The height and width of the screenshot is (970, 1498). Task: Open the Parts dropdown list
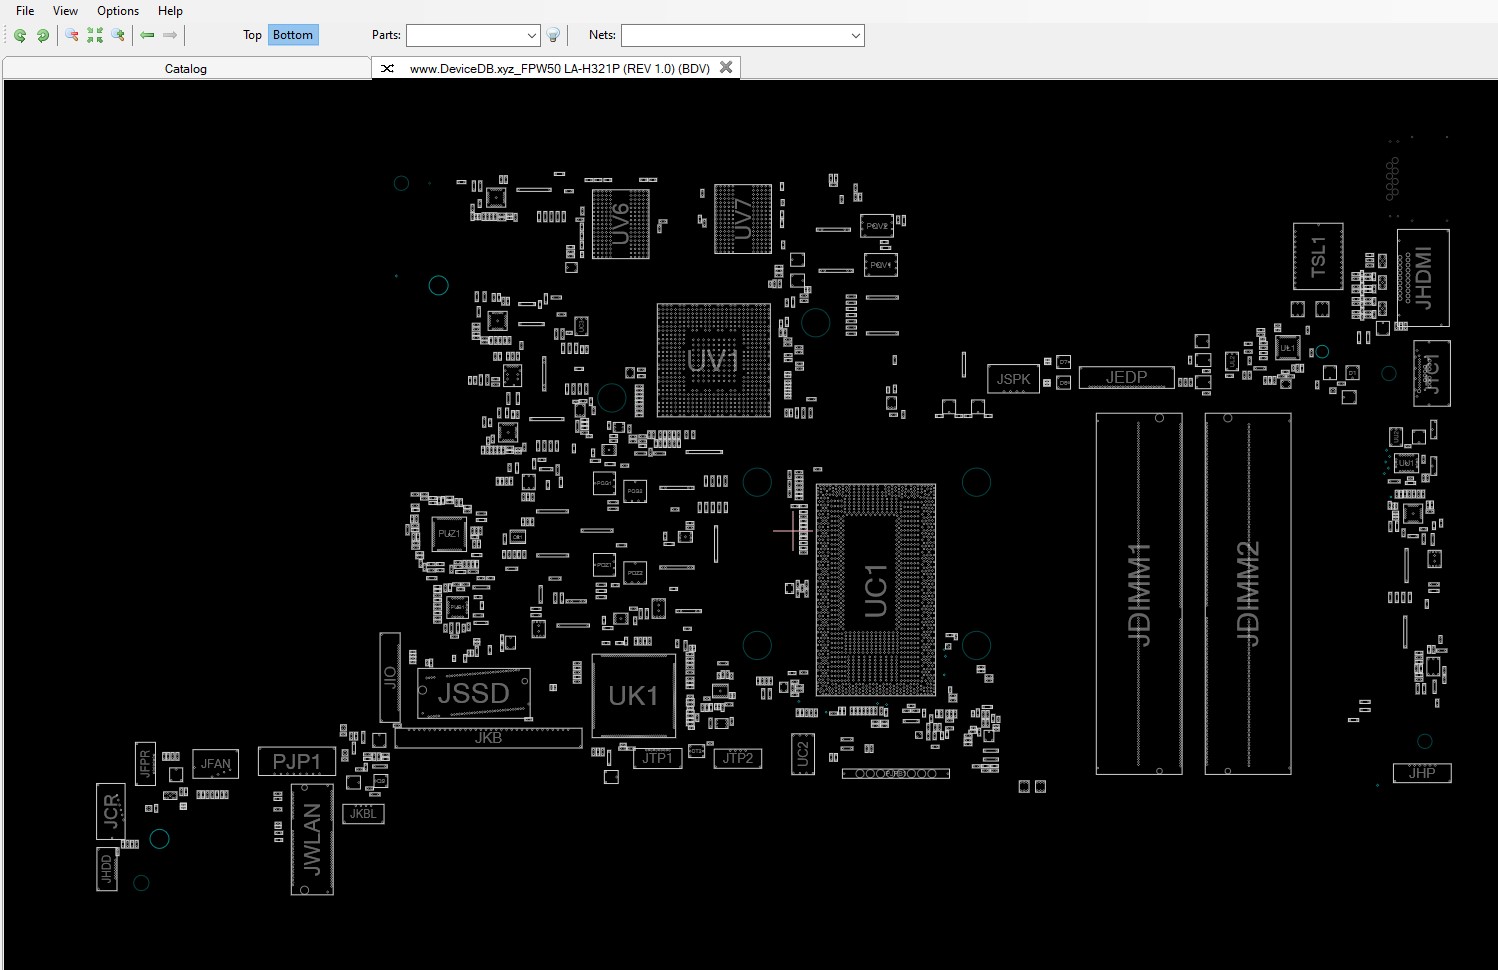pyautogui.click(x=531, y=36)
